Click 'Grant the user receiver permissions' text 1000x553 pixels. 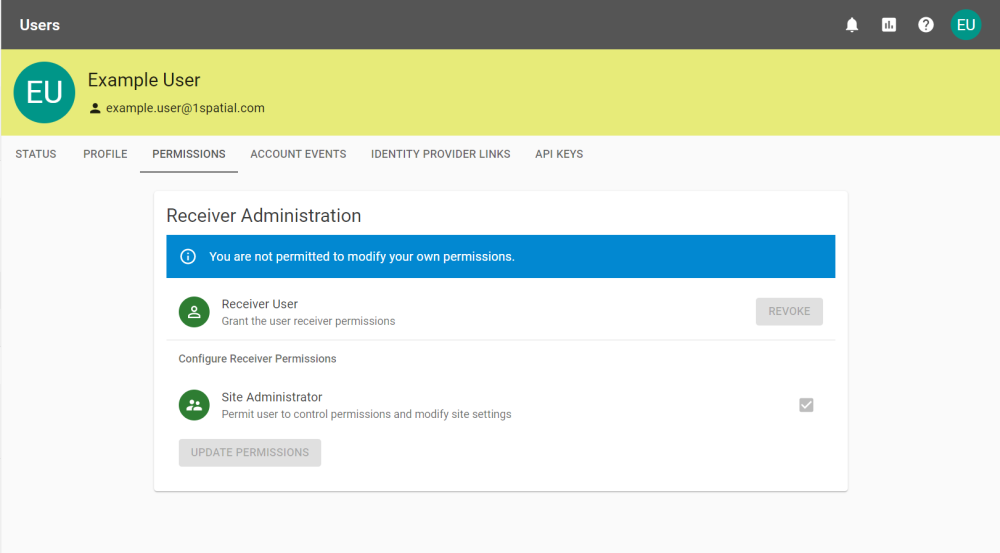pos(308,321)
